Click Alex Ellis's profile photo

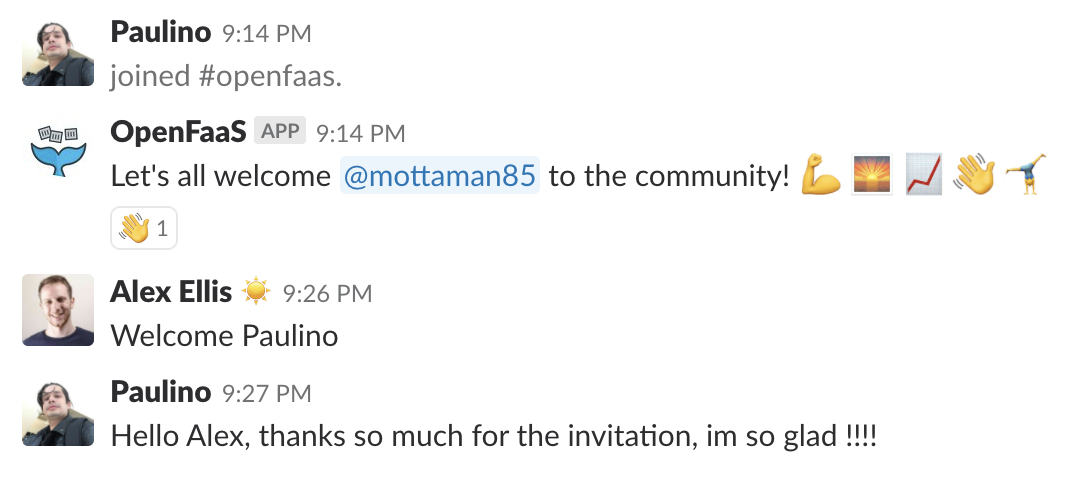click(x=58, y=310)
